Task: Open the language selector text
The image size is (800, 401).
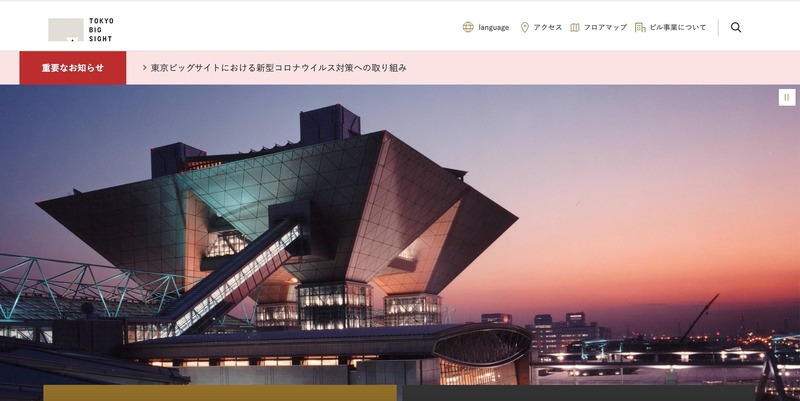Action: point(493,28)
